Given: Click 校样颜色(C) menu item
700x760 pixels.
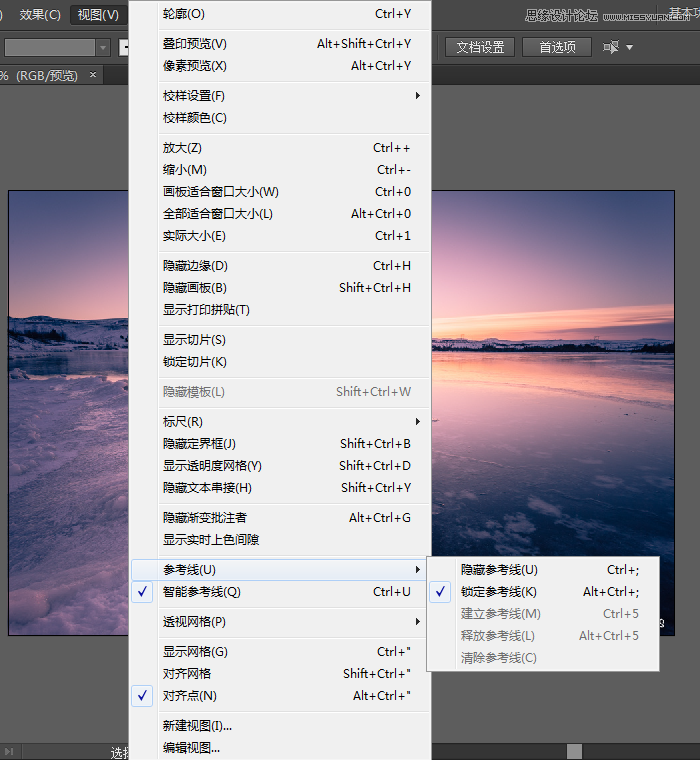Looking at the screenshot, I should pos(281,118).
